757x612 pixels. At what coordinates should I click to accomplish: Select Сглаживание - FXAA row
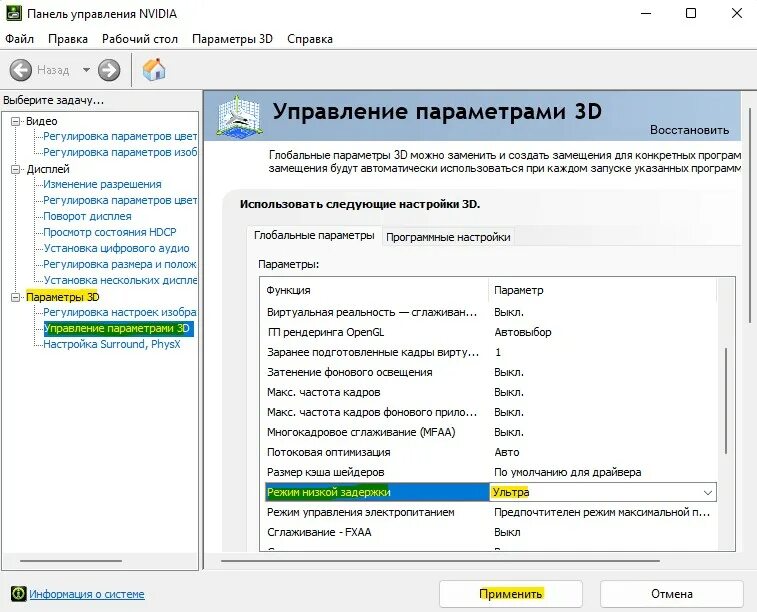[491, 532]
